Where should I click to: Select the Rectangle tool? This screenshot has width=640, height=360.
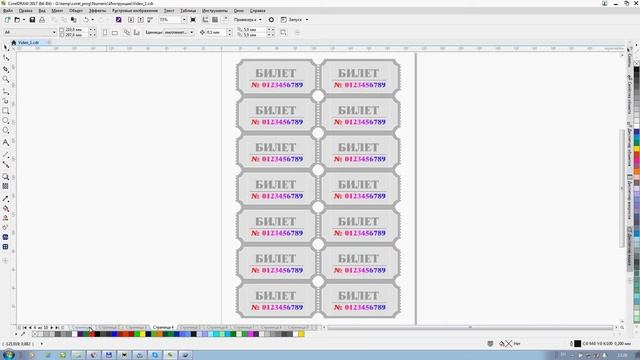(x=6, y=111)
